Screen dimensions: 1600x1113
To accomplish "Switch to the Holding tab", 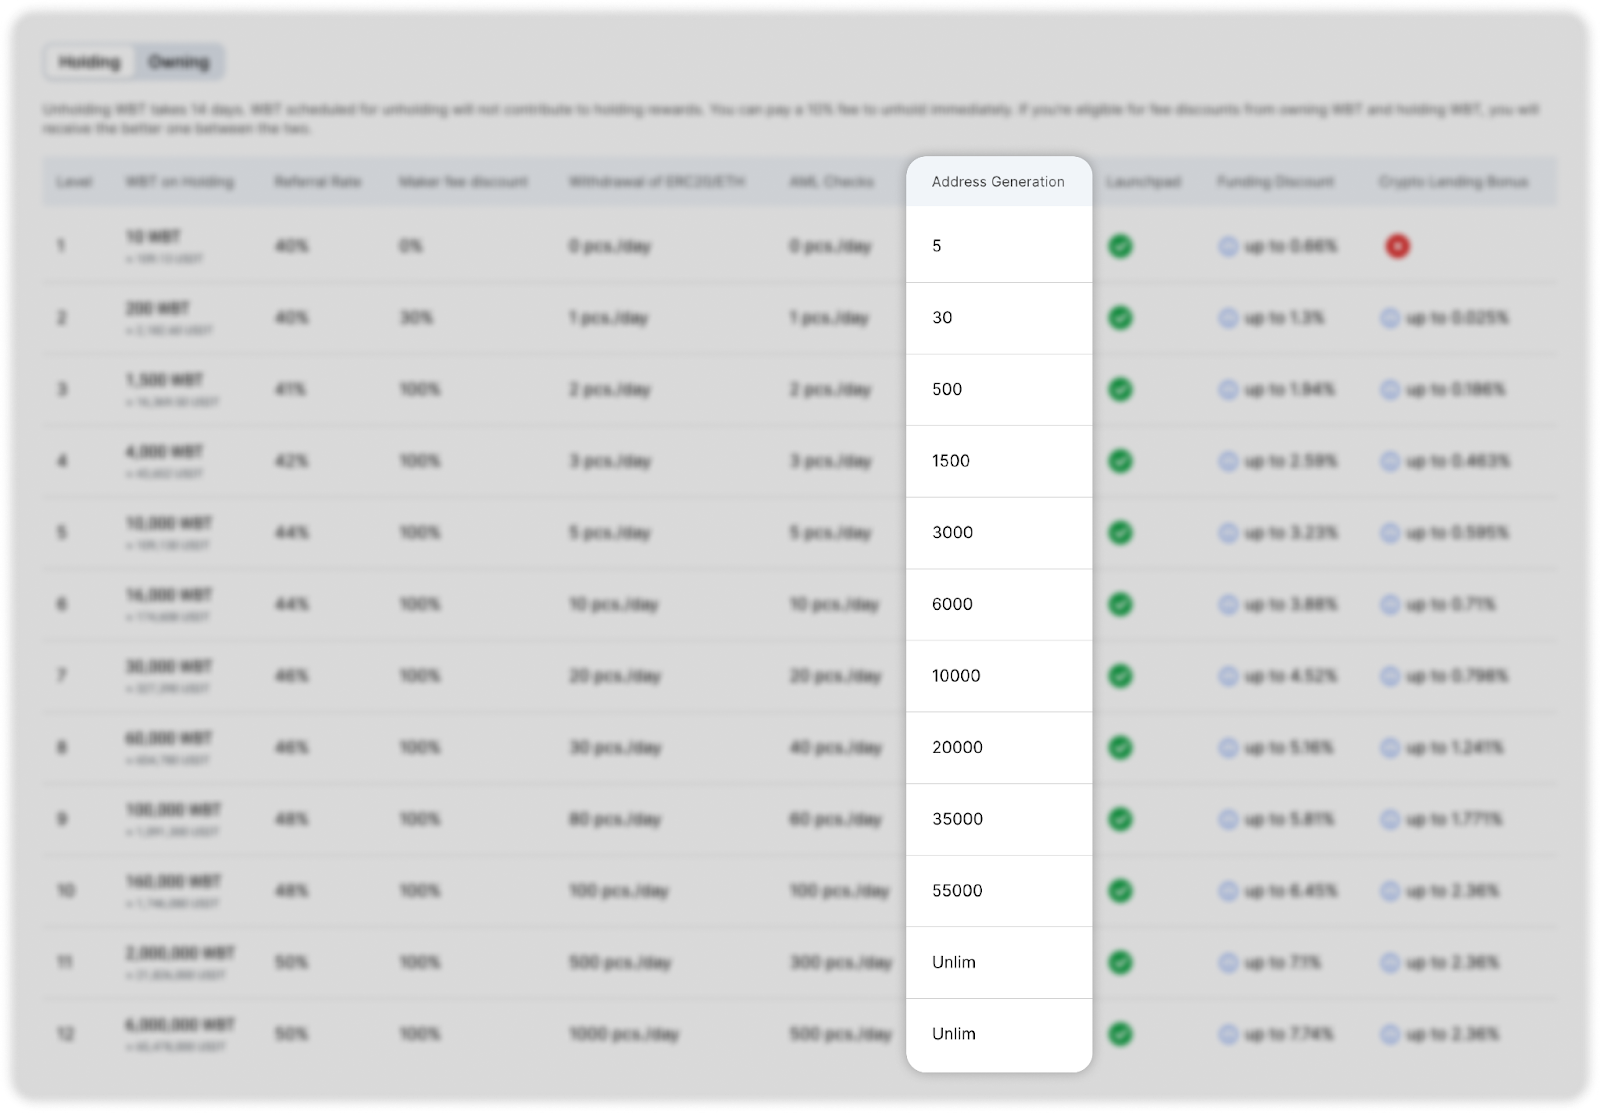I will tap(90, 62).
